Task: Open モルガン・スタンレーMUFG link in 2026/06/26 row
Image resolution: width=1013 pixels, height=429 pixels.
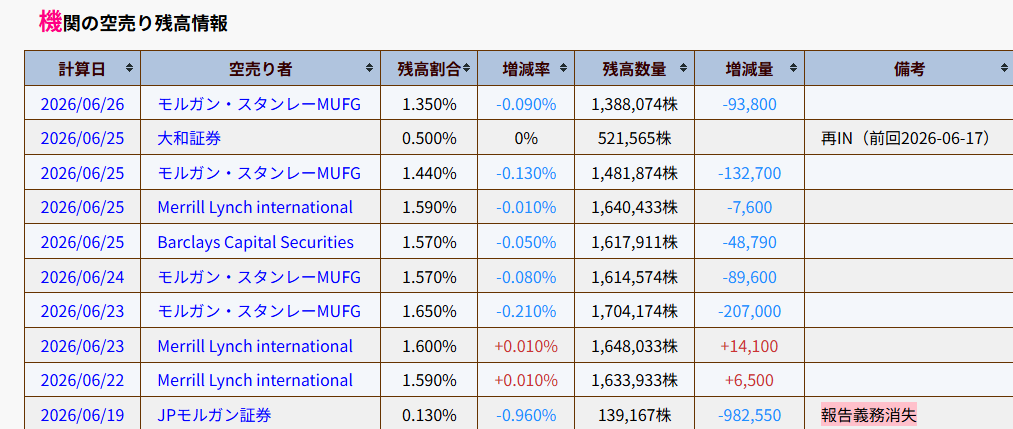Action: tap(259, 103)
